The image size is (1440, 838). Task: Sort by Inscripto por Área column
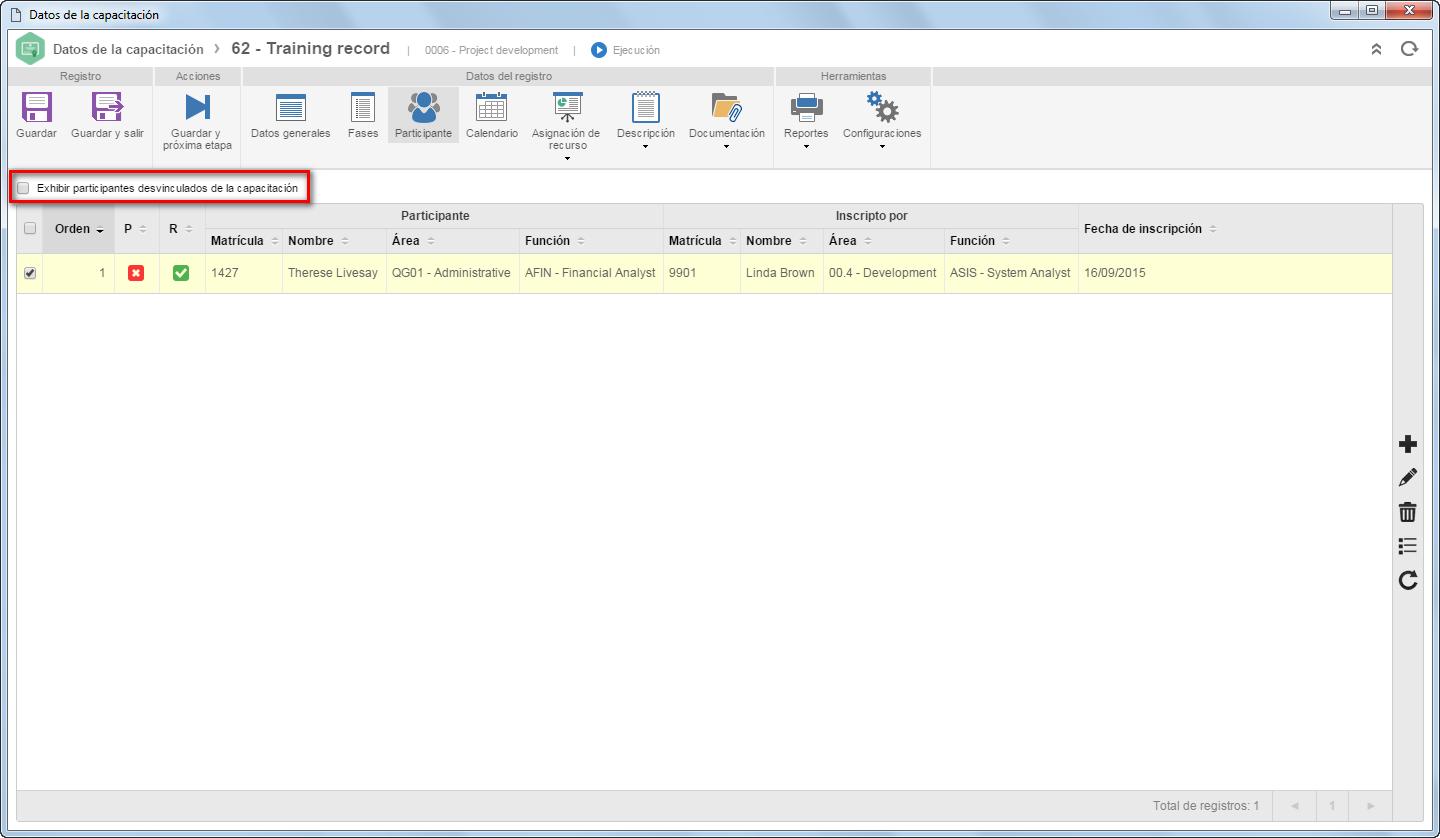click(x=884, y=241)
